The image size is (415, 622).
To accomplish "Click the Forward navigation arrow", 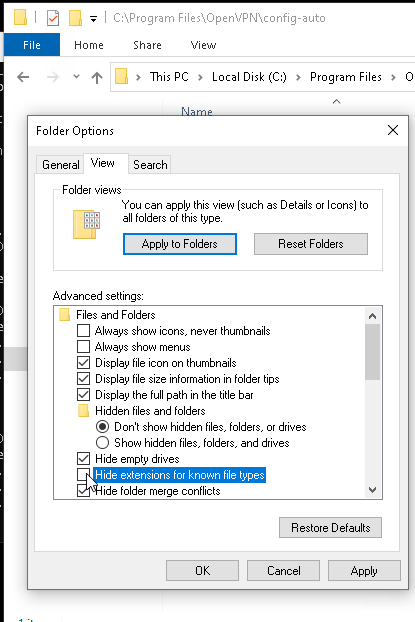I will pyautogui.click(x=52, y=77).
